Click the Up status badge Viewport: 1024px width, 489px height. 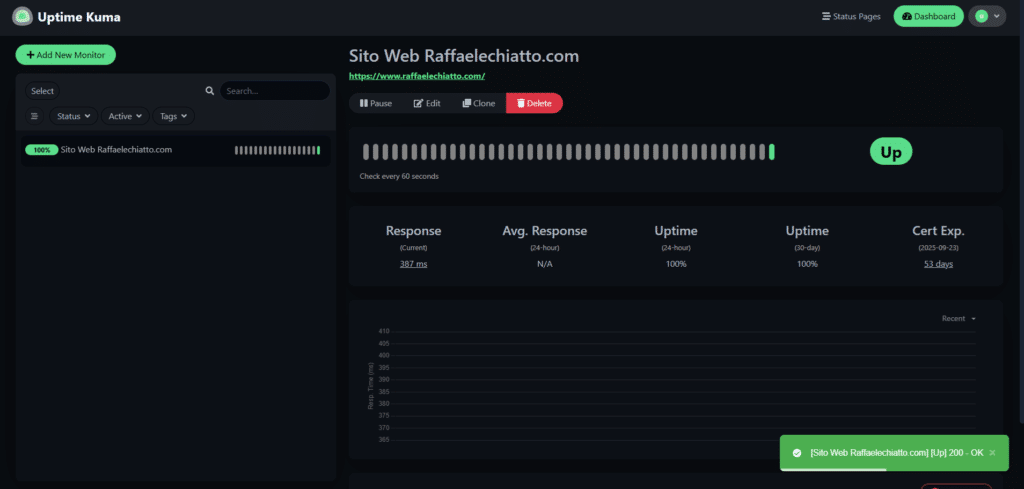click(x=891, y=152)
